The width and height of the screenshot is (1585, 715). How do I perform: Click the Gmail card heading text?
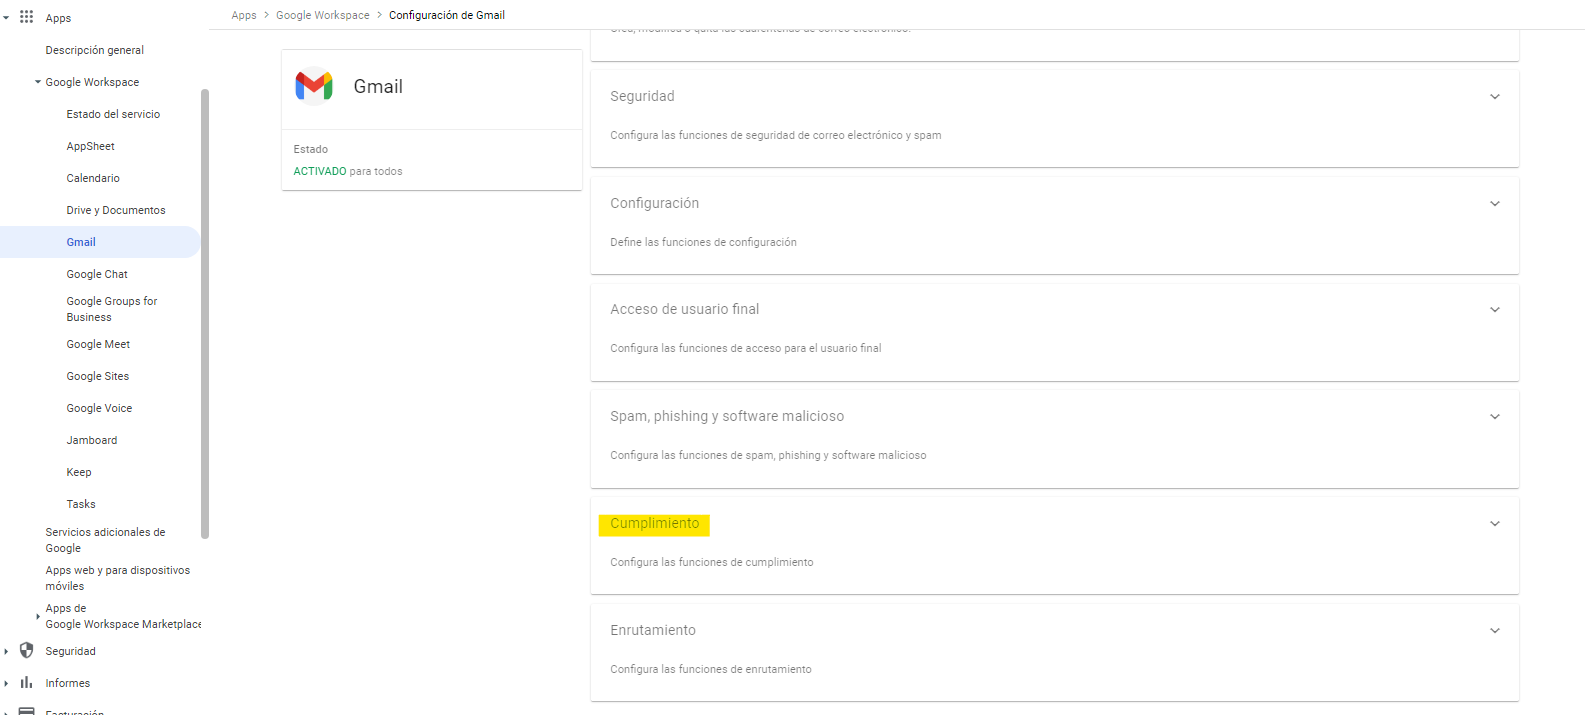378,87
